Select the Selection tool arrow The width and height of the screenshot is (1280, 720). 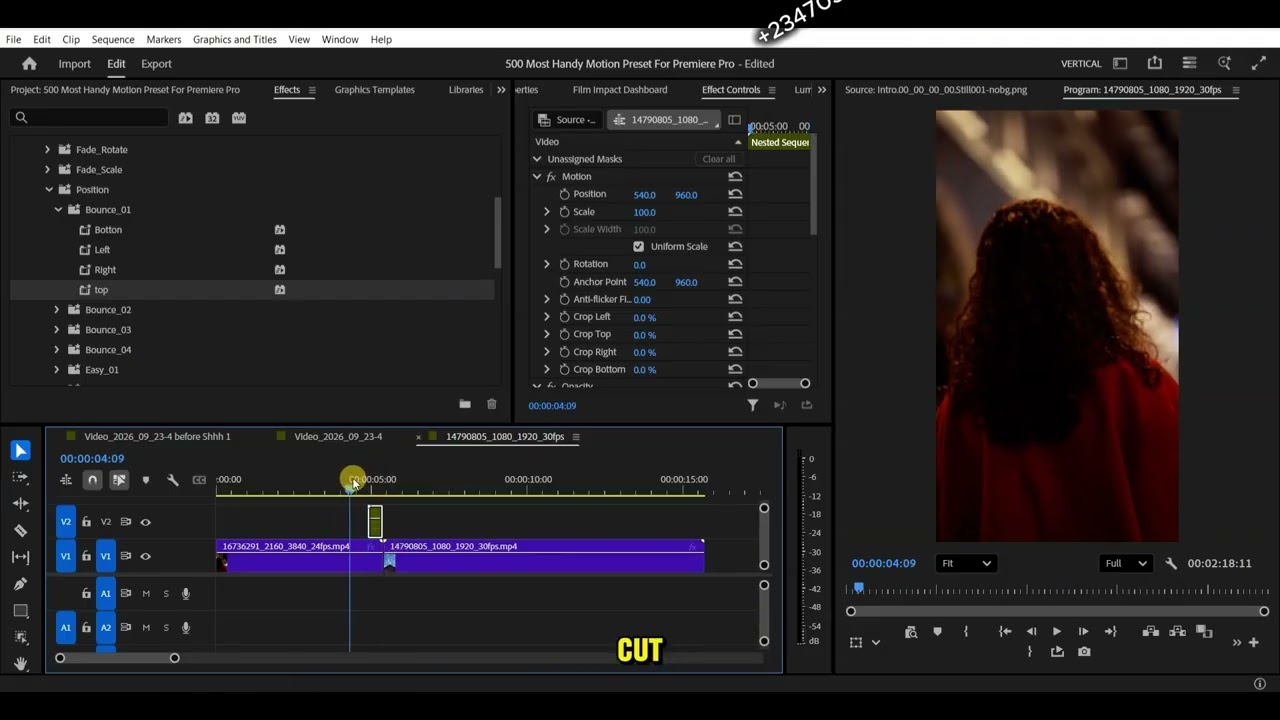(x=20, y=451)
